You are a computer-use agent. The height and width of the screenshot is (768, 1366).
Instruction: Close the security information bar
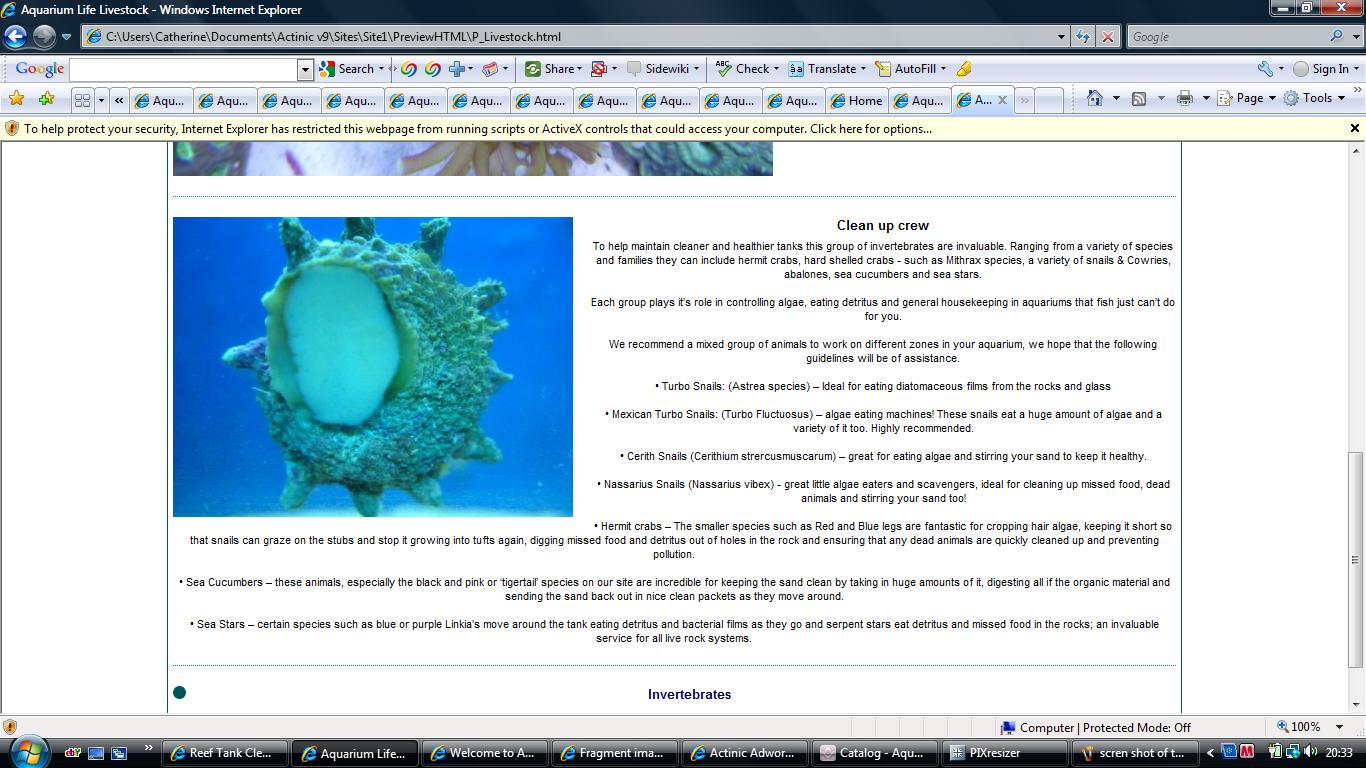[1355, 128]
